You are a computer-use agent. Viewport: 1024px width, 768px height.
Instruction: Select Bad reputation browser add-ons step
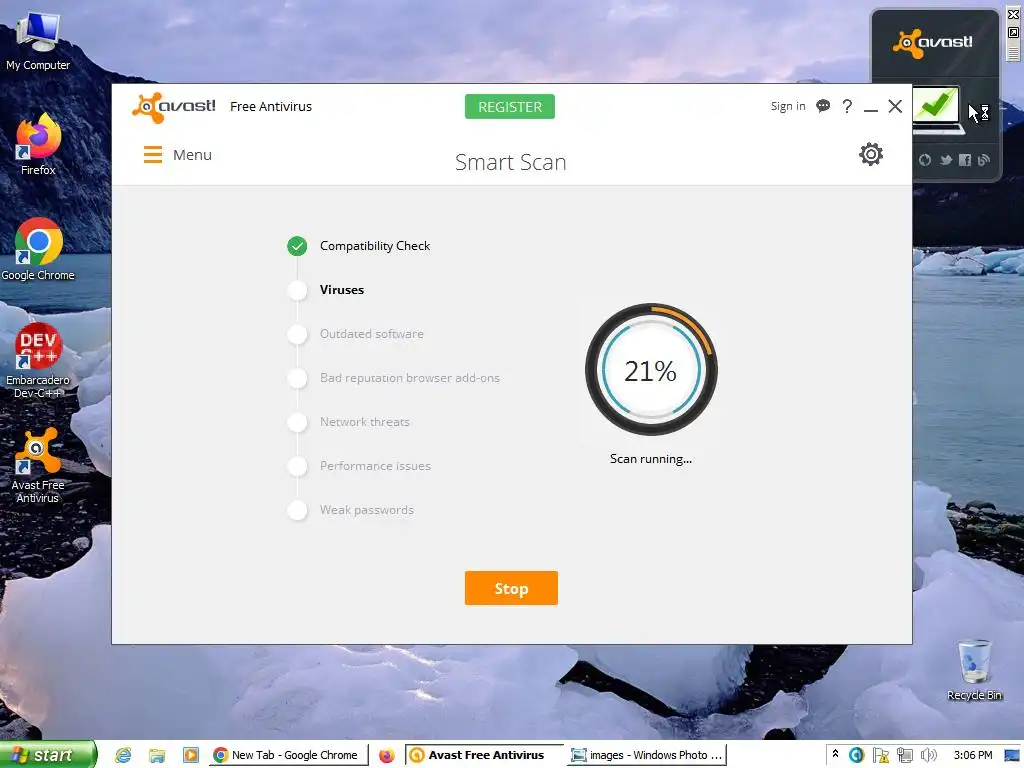[x=409, y=377]
